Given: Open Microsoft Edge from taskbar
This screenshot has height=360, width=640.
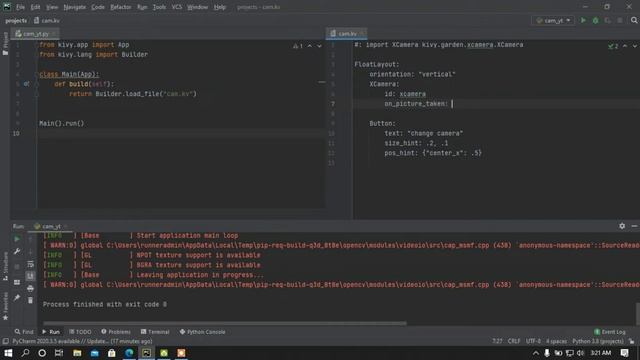Looking at the screenshot, I should [129, 353].
